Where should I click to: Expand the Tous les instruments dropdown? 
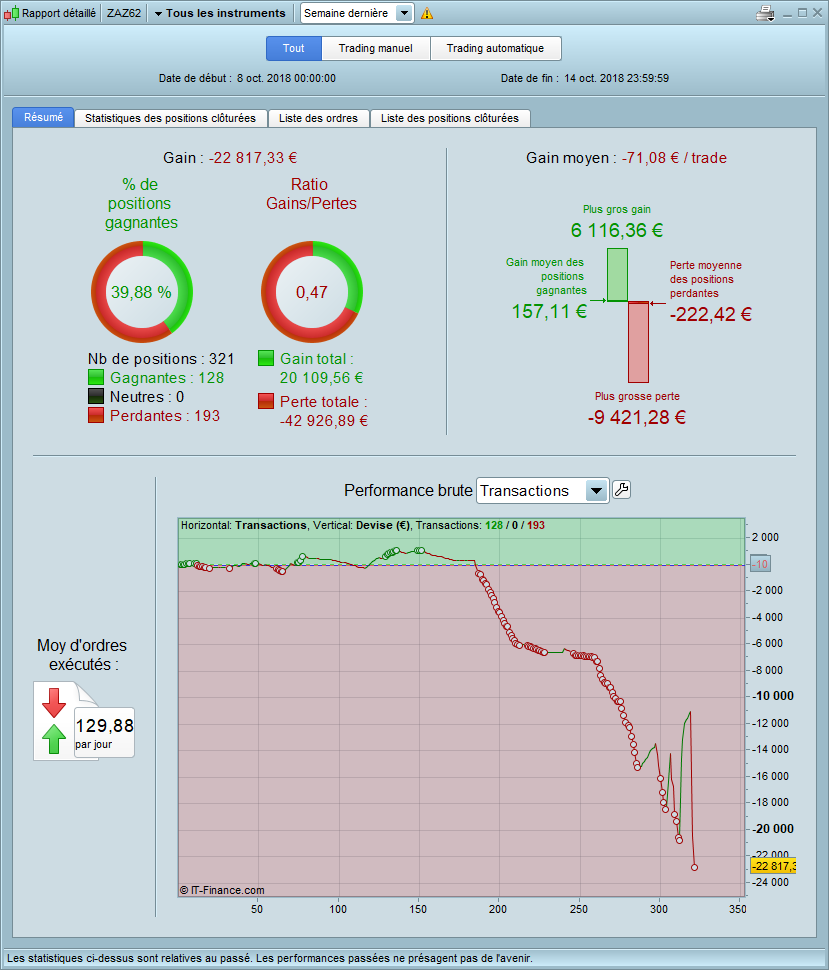(220, 13)
